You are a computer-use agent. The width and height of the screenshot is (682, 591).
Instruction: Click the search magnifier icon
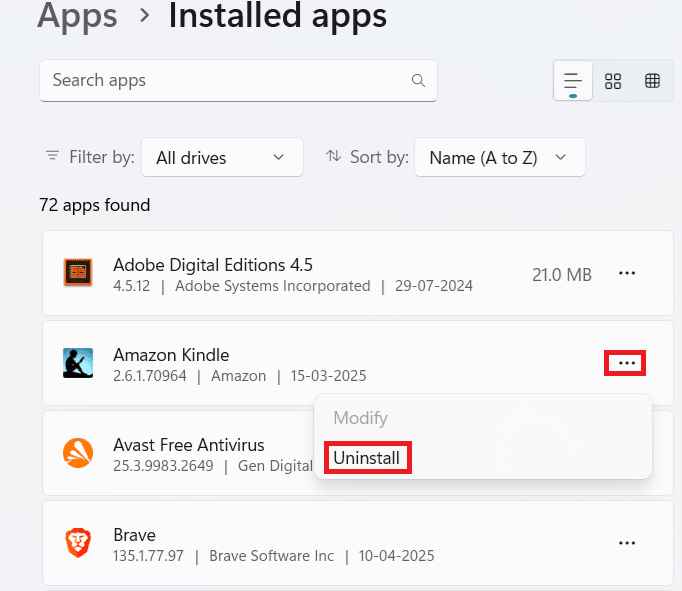418,80
